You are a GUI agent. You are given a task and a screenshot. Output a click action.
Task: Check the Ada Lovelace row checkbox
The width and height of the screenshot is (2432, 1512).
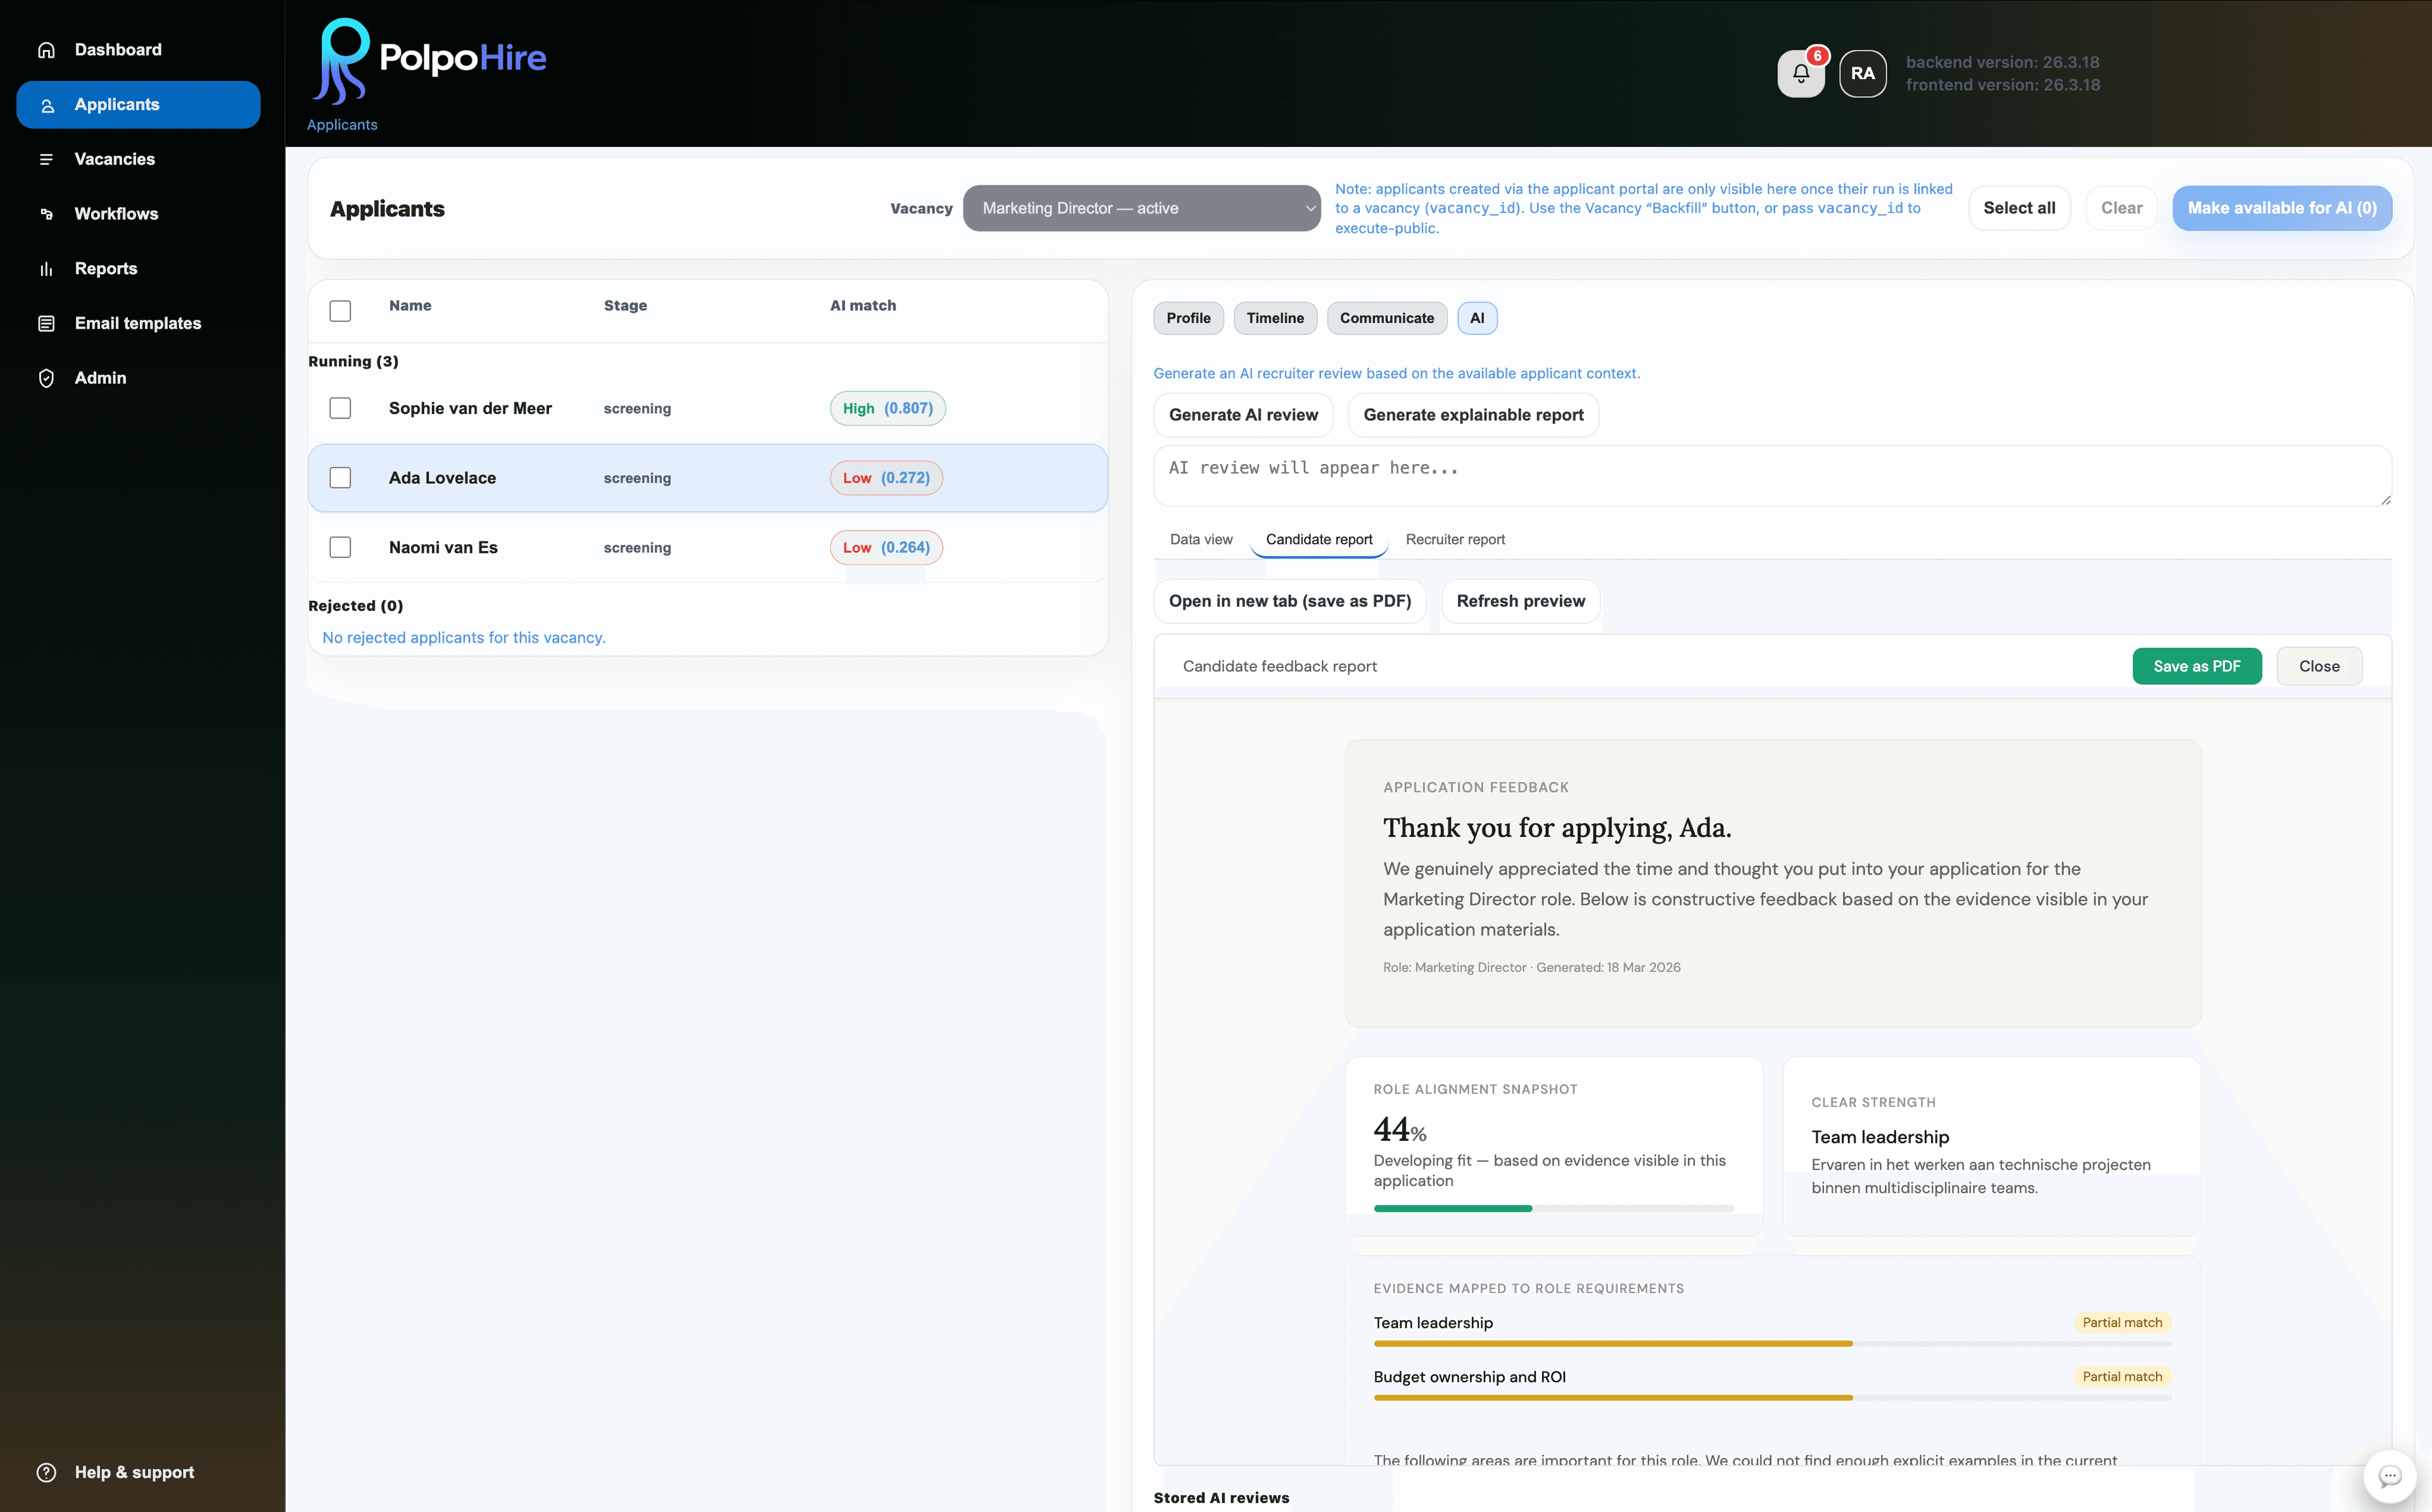coord(340,478)
